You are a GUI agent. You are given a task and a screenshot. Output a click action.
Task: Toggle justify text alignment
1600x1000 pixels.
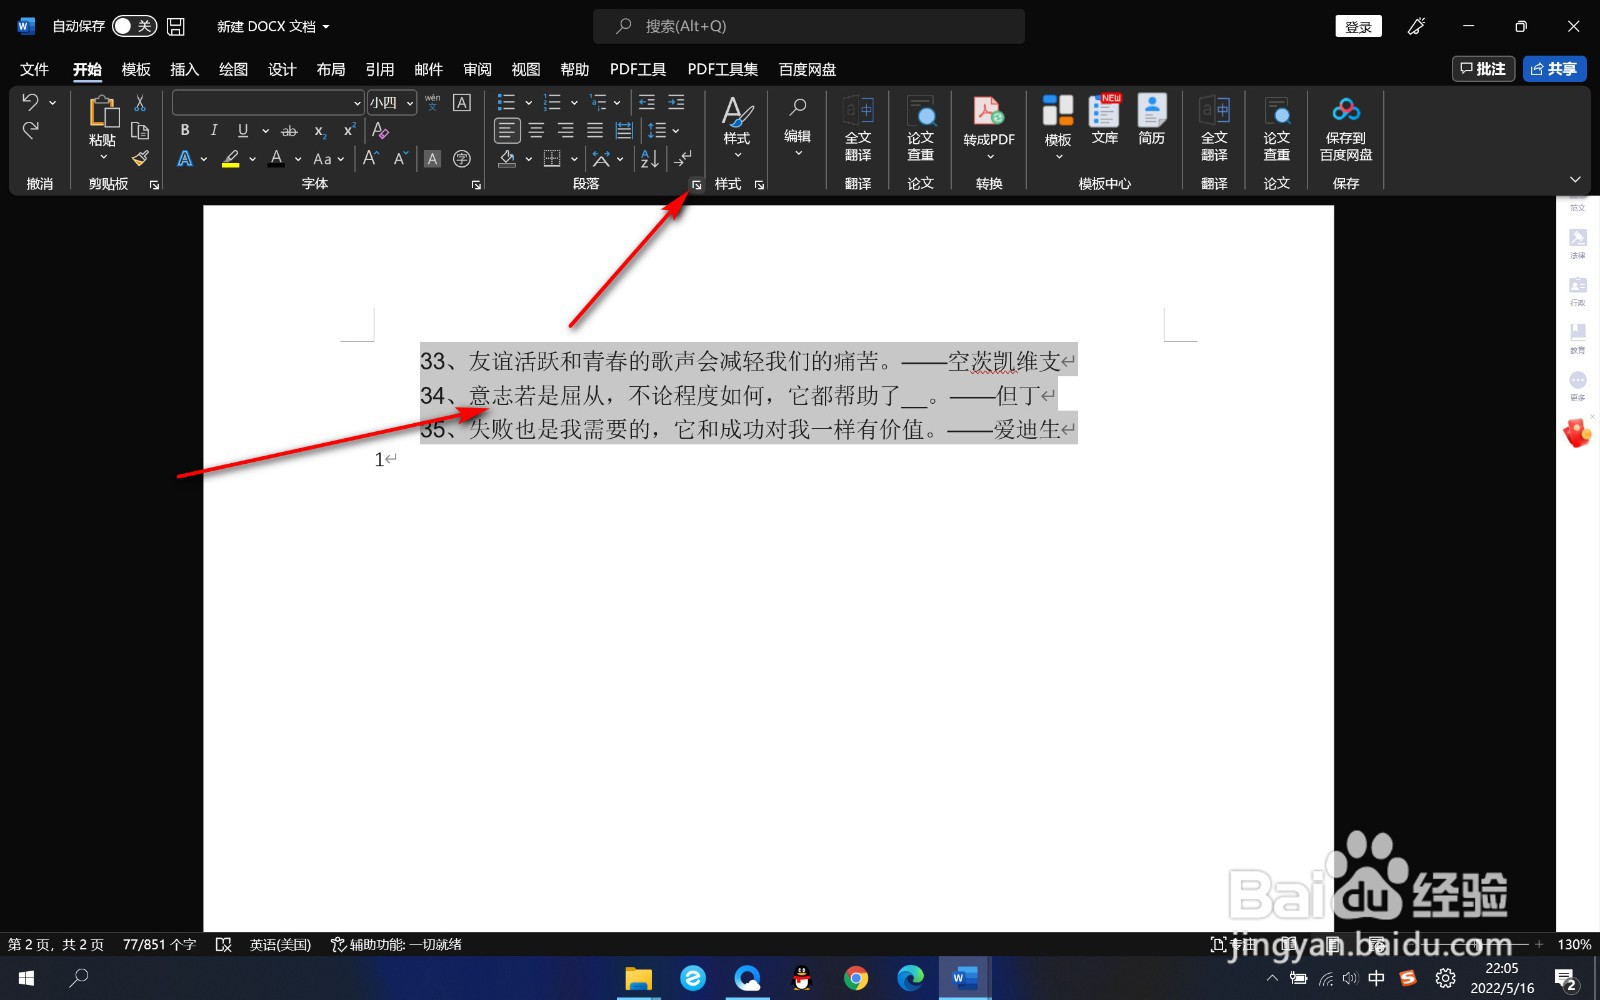(595, 130)
